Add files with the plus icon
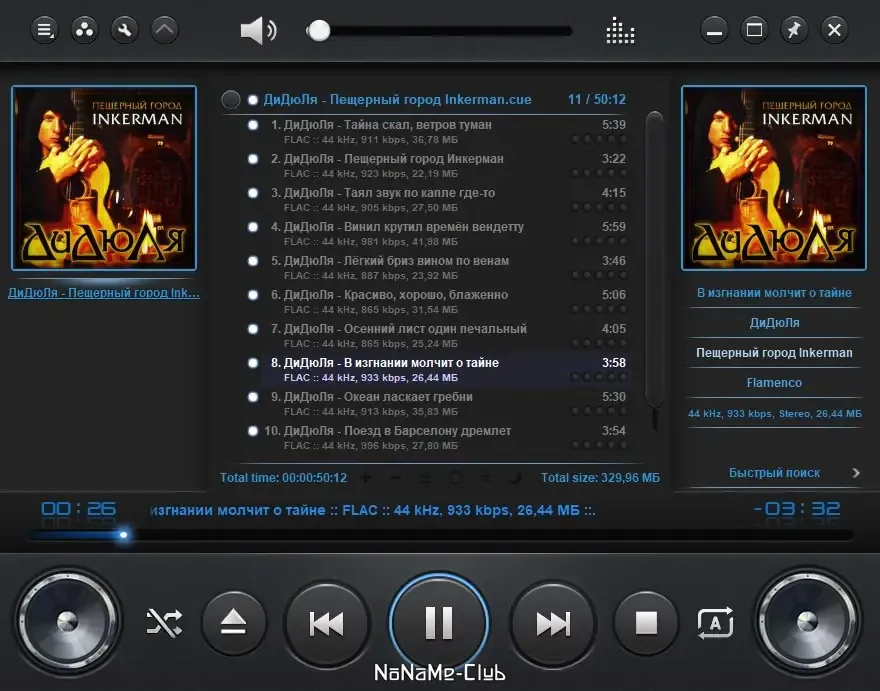880x691 pixels. pos(366,478)
